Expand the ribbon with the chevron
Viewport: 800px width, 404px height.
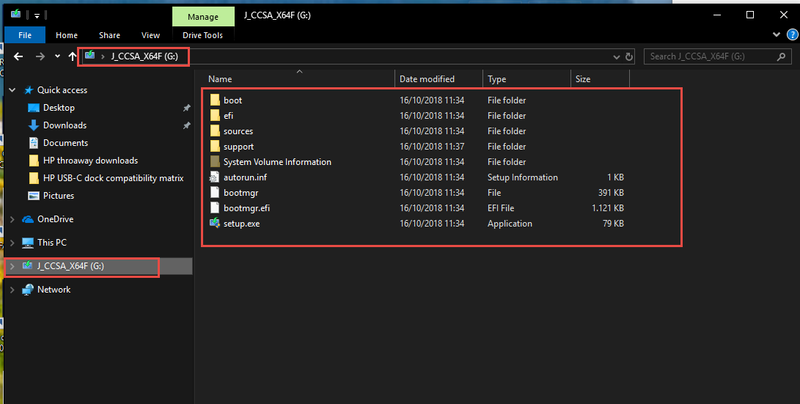pyautogui.click(x=774, y=35)
